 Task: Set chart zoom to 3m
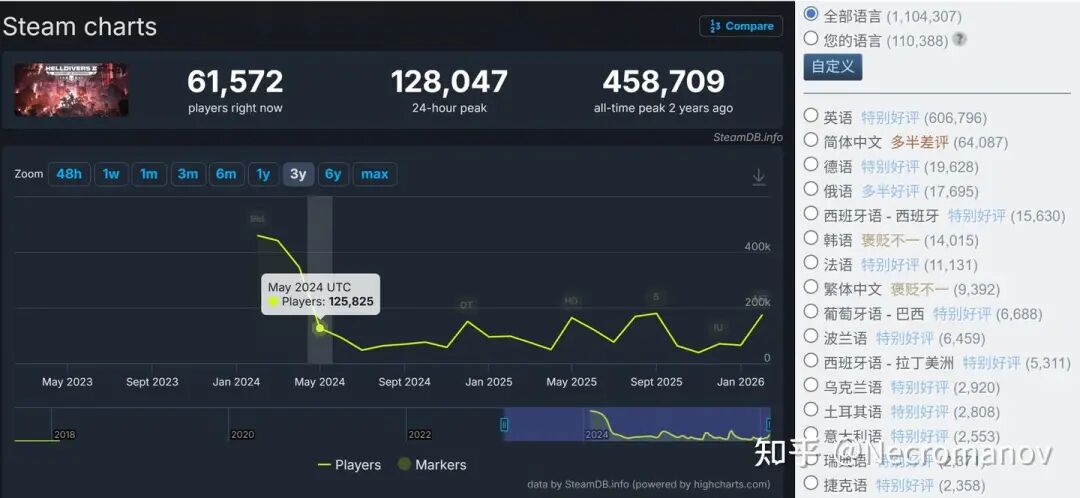(187, 174)
